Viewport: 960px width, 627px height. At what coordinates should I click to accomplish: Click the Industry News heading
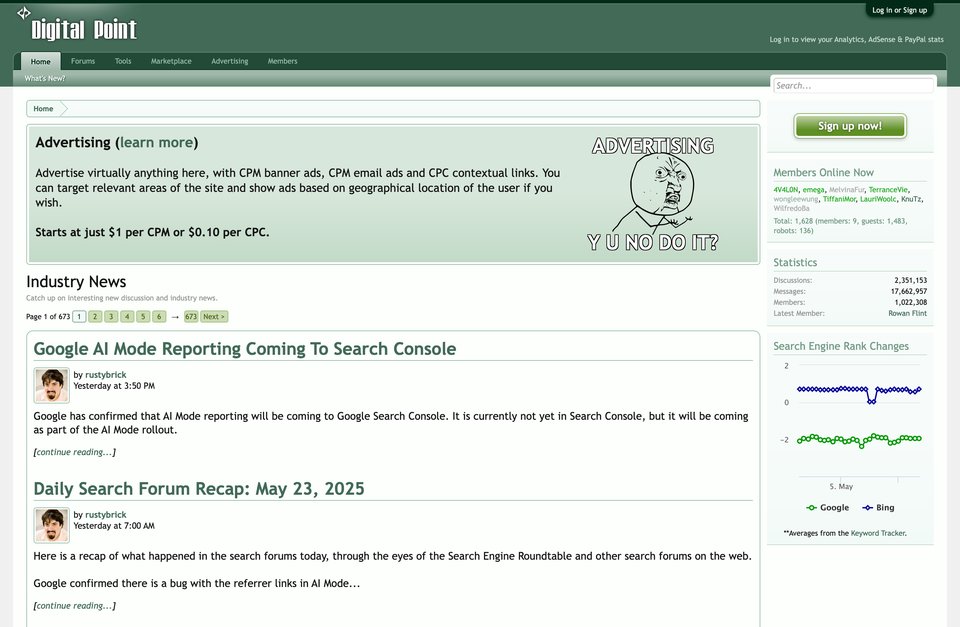point(76,282)
